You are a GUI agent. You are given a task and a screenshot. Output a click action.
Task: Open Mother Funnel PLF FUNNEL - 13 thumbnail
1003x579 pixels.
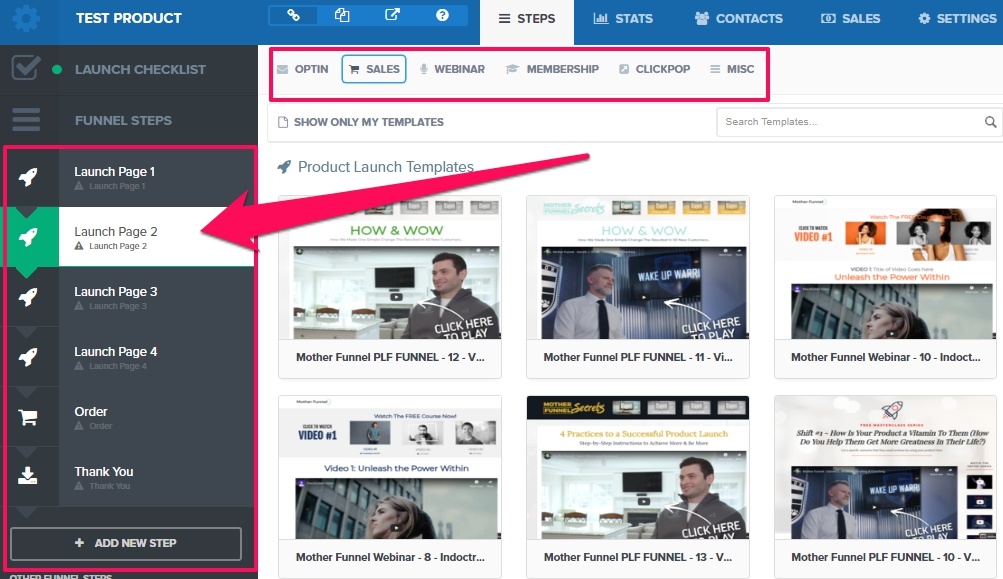[637, 467]
